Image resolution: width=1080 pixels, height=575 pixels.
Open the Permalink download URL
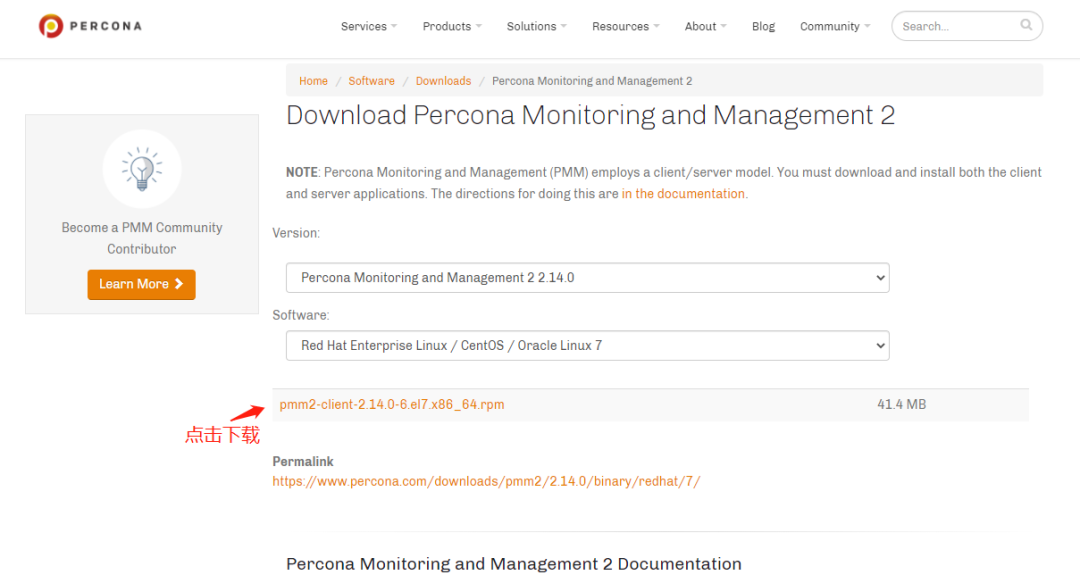pyautogui.click(x=486, y=481)
